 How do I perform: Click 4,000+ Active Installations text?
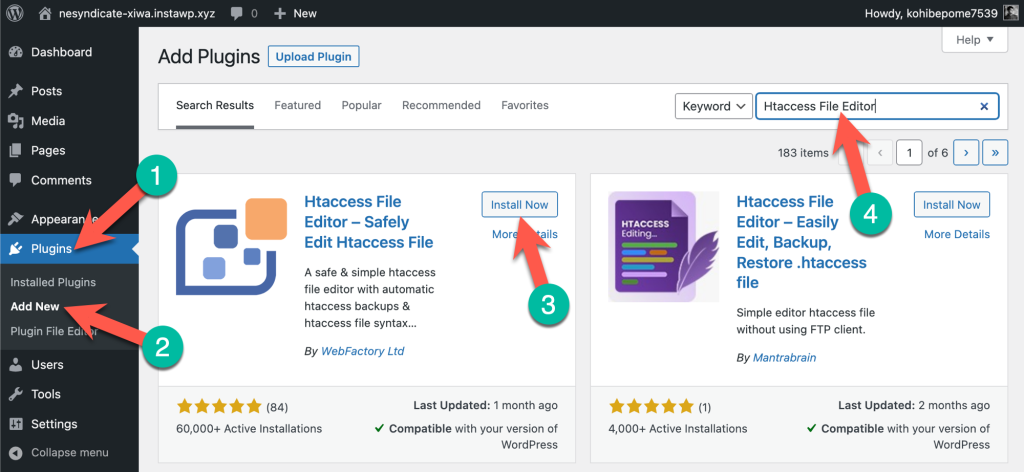tap(678, 429)
